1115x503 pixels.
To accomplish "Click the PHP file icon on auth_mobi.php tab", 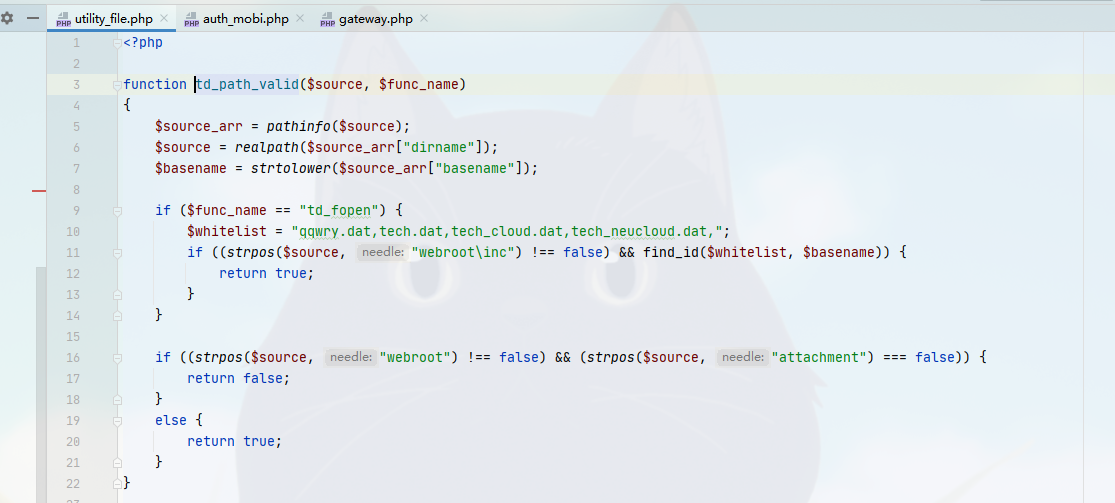I will click(190, 19).
